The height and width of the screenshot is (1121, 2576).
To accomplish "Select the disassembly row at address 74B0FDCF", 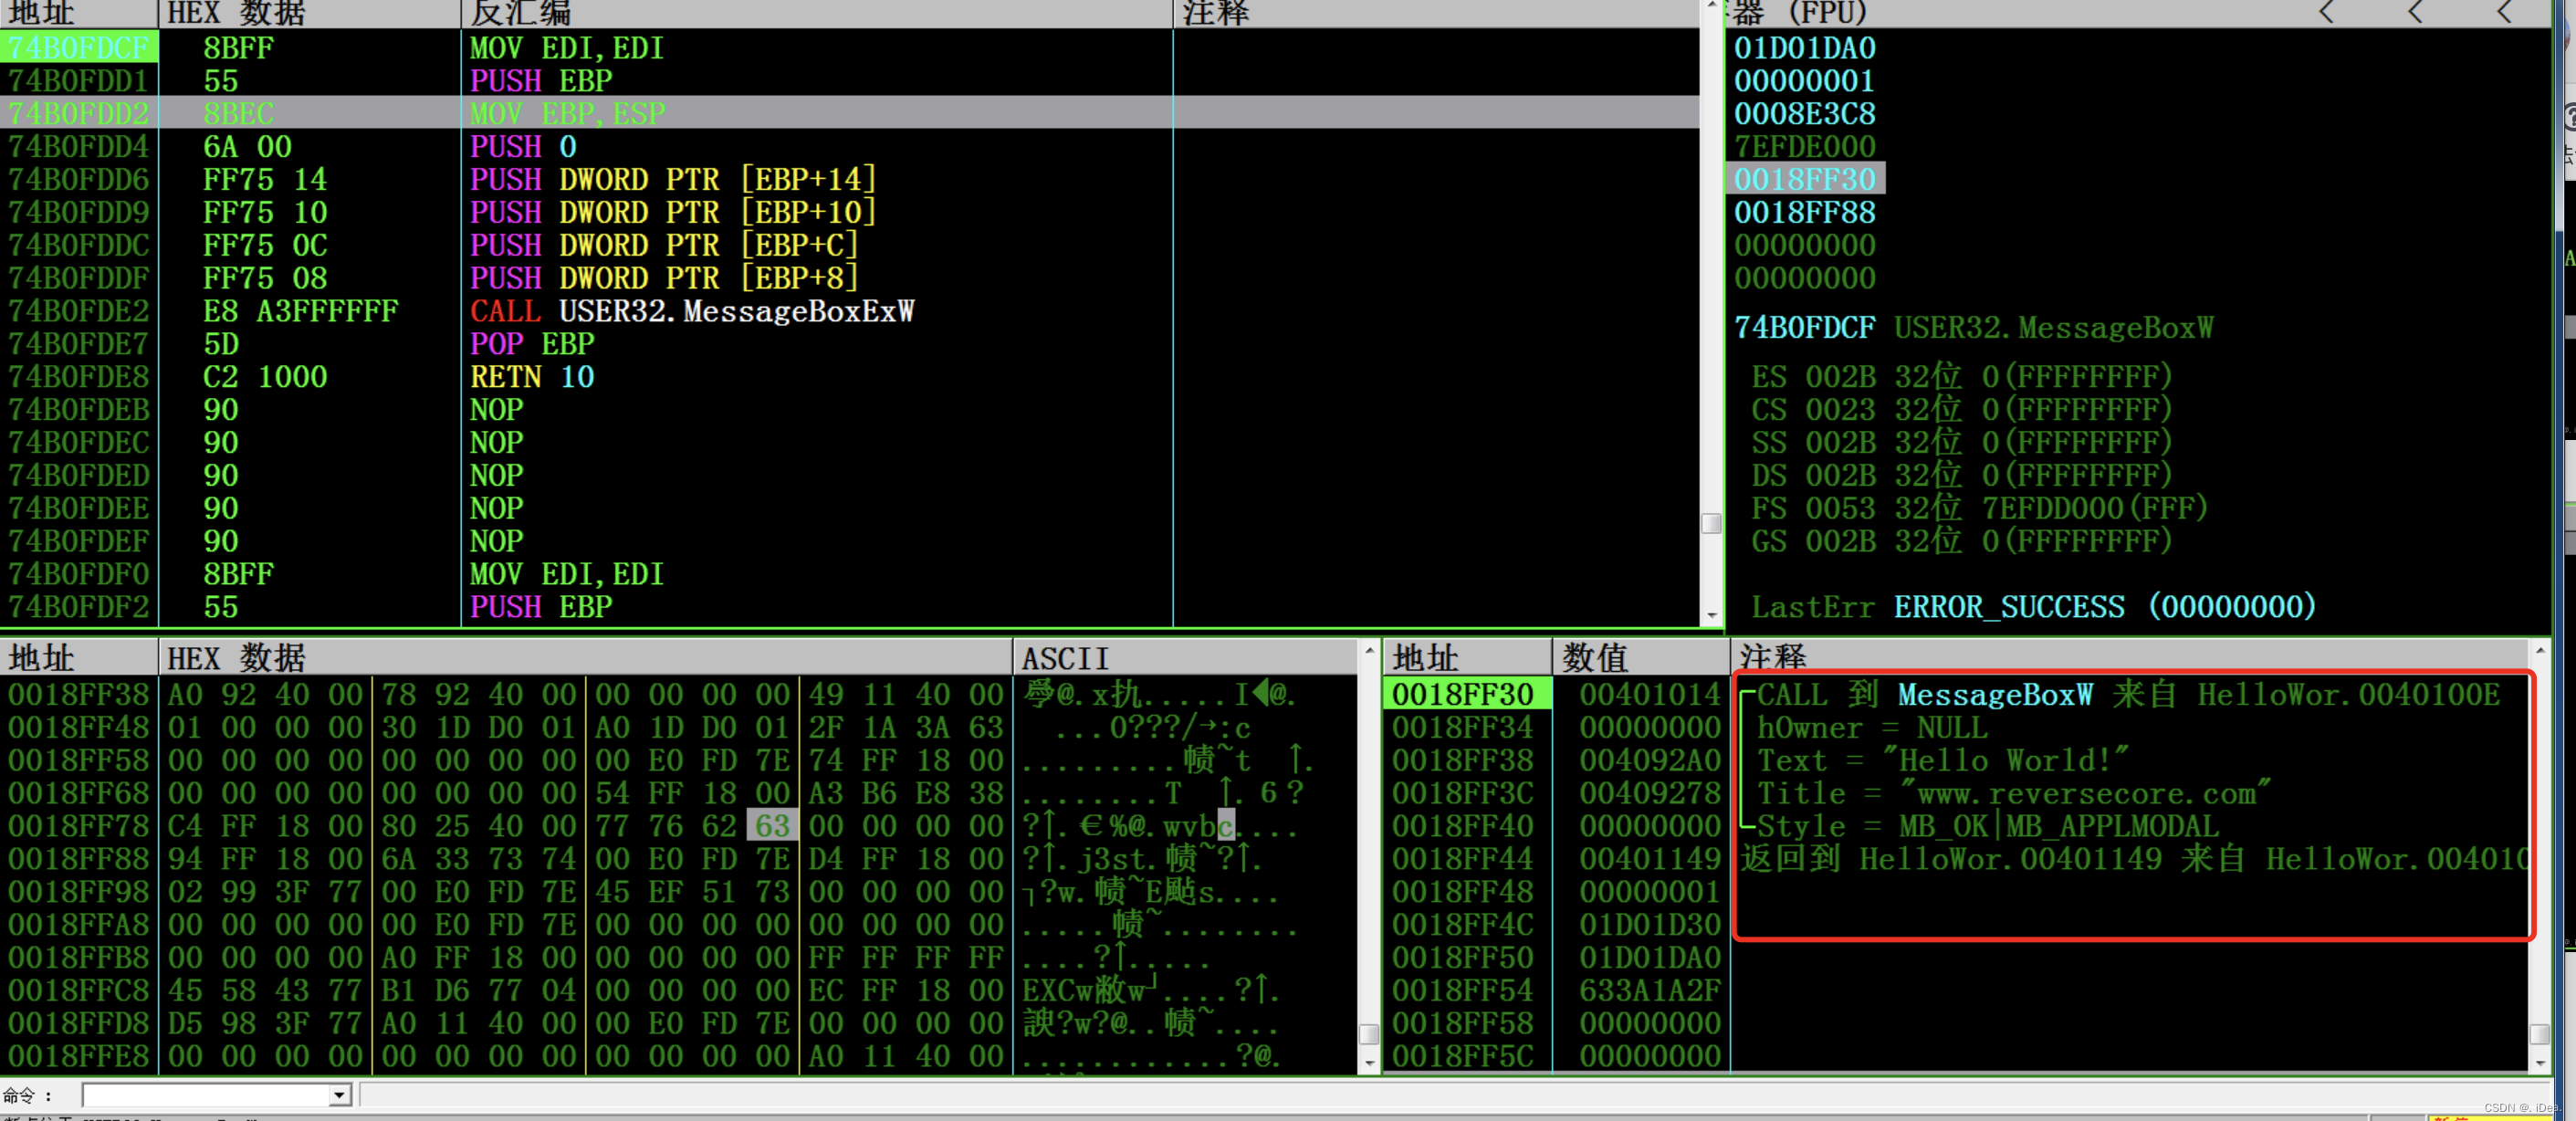I will [x=849, y=48].
